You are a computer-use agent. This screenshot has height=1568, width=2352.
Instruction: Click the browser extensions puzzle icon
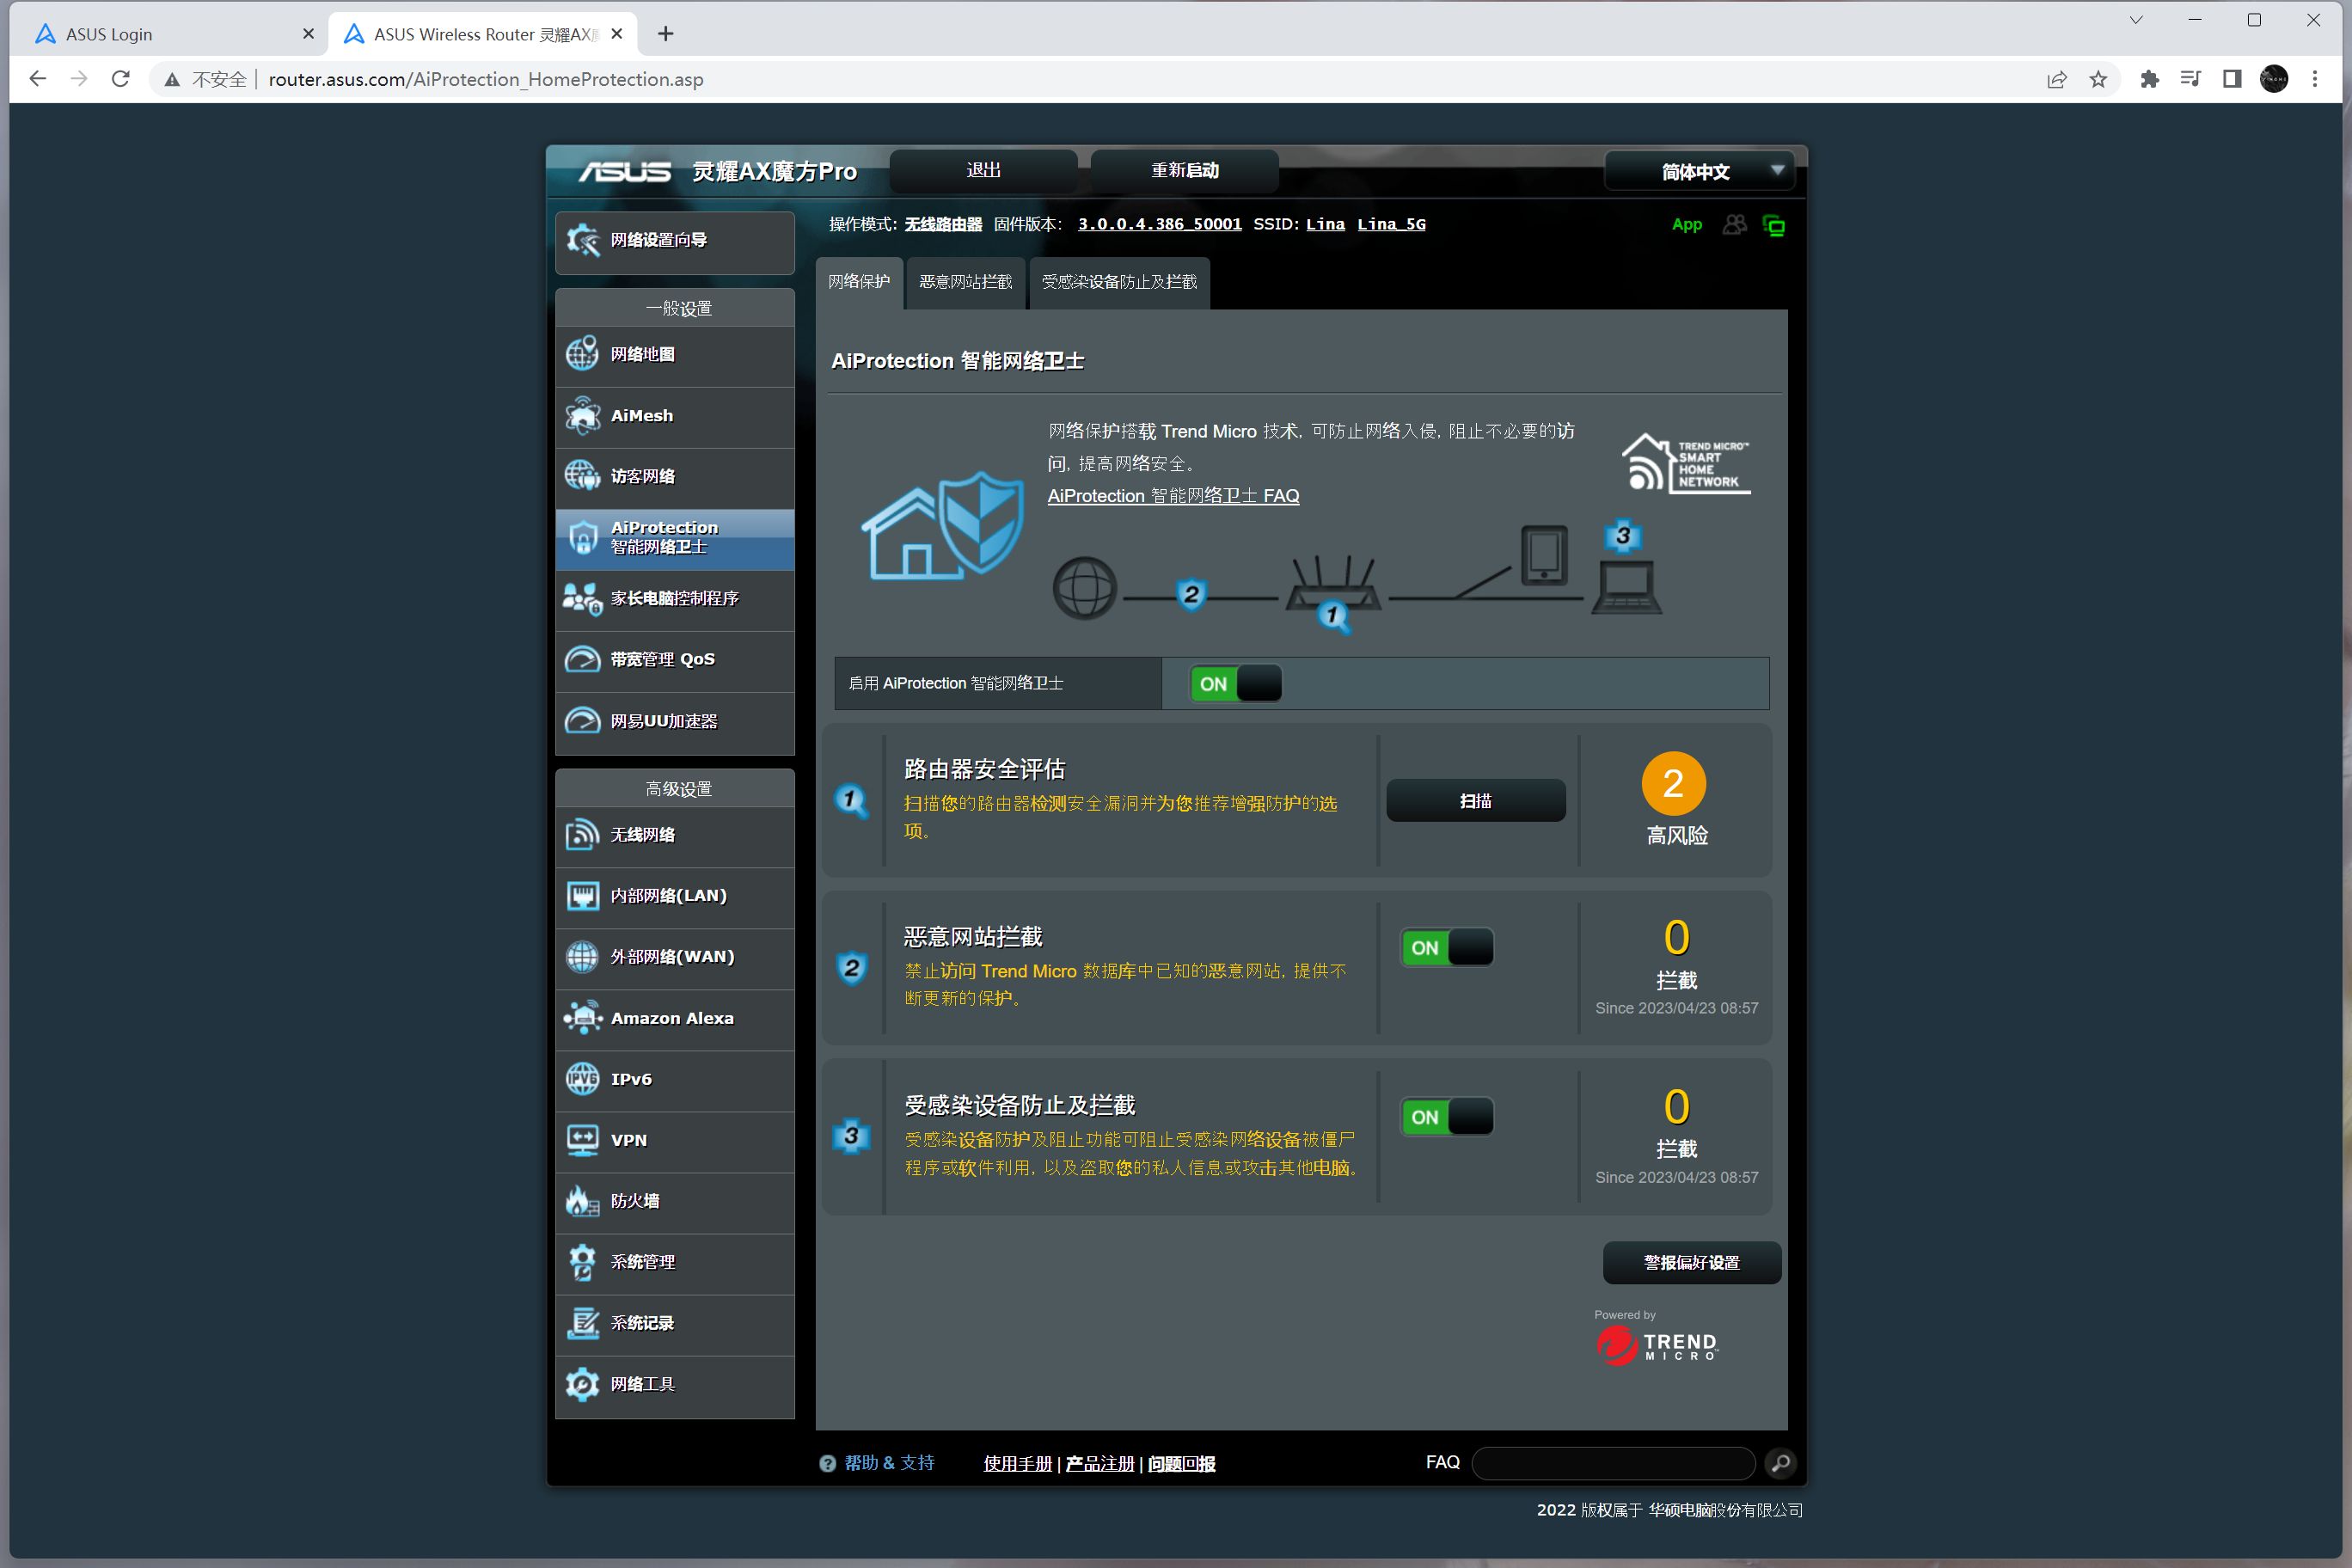click(x=2149, y=79)
